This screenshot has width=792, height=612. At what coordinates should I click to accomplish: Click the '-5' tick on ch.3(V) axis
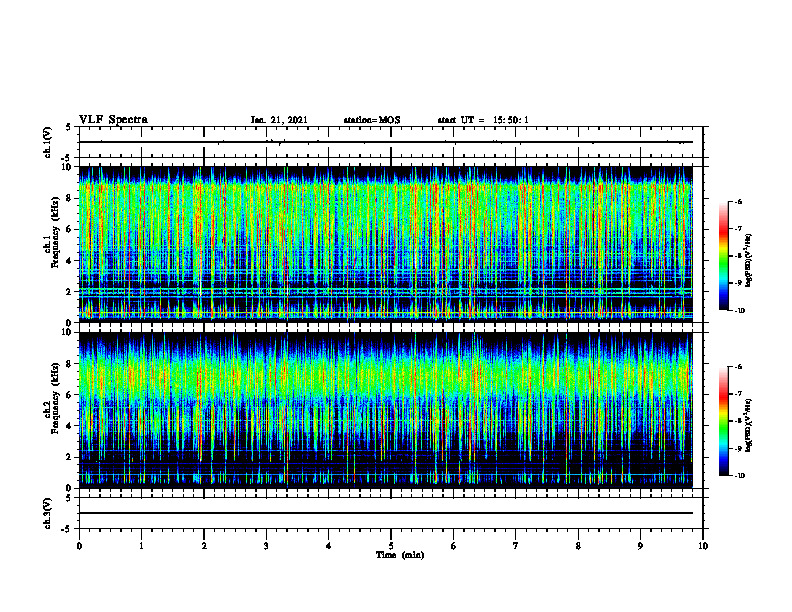point(67,529)
